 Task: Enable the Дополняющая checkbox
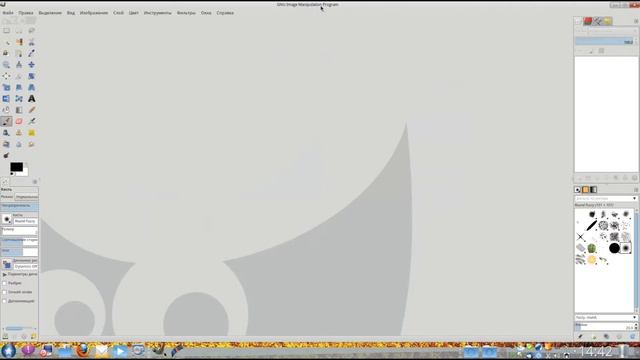click(4, 301)
